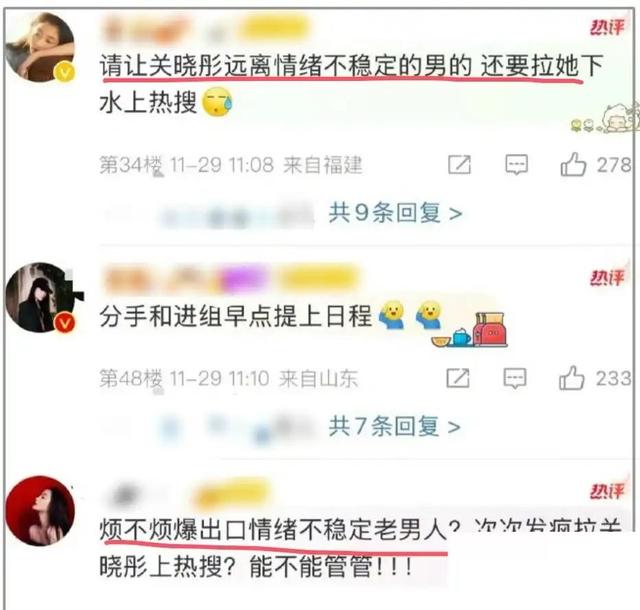Tap the 热评 tag on the third comment
The height and width of the screenshot is (610, 640).
607,491
